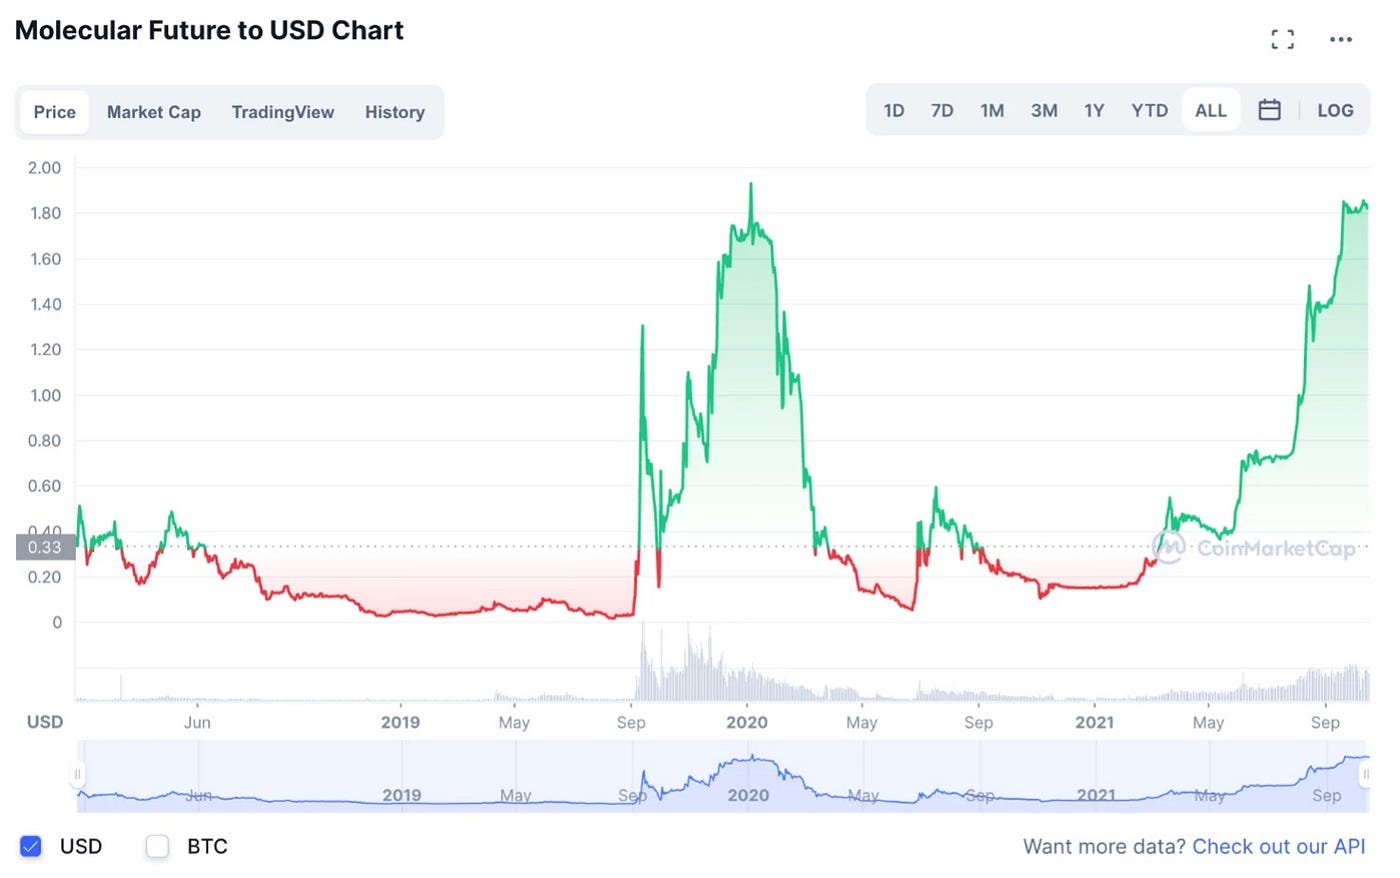Open fullscreen view of the chart

pos(1282,39)
